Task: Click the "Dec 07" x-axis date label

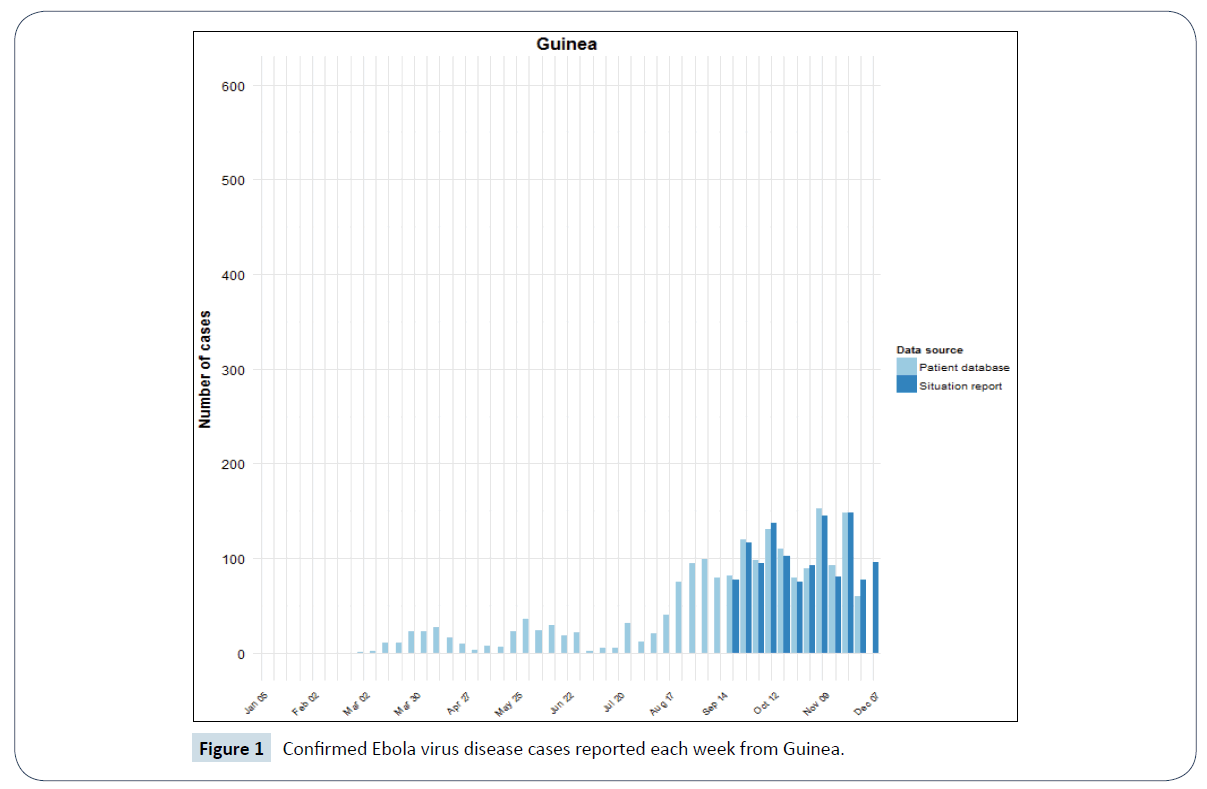Action: click(867, 703)
